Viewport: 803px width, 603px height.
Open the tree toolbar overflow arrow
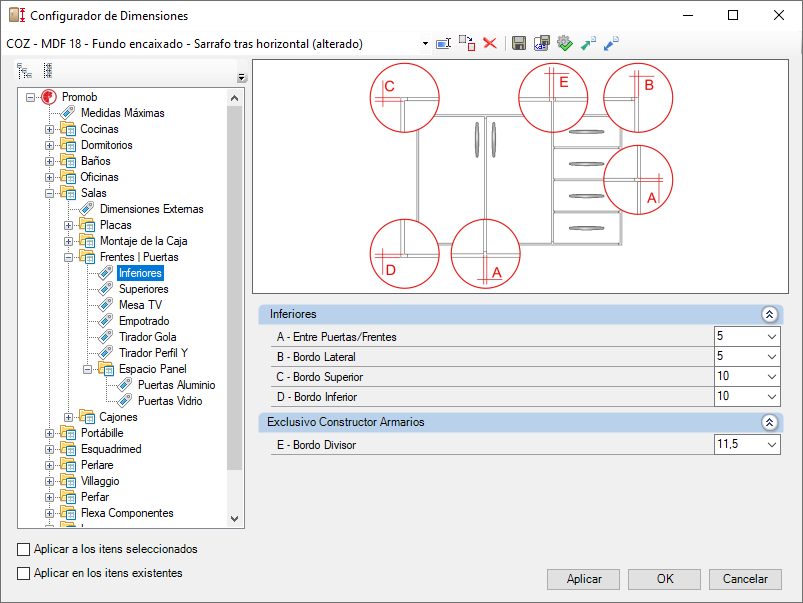pyautogui.click(x=242, y=77)
